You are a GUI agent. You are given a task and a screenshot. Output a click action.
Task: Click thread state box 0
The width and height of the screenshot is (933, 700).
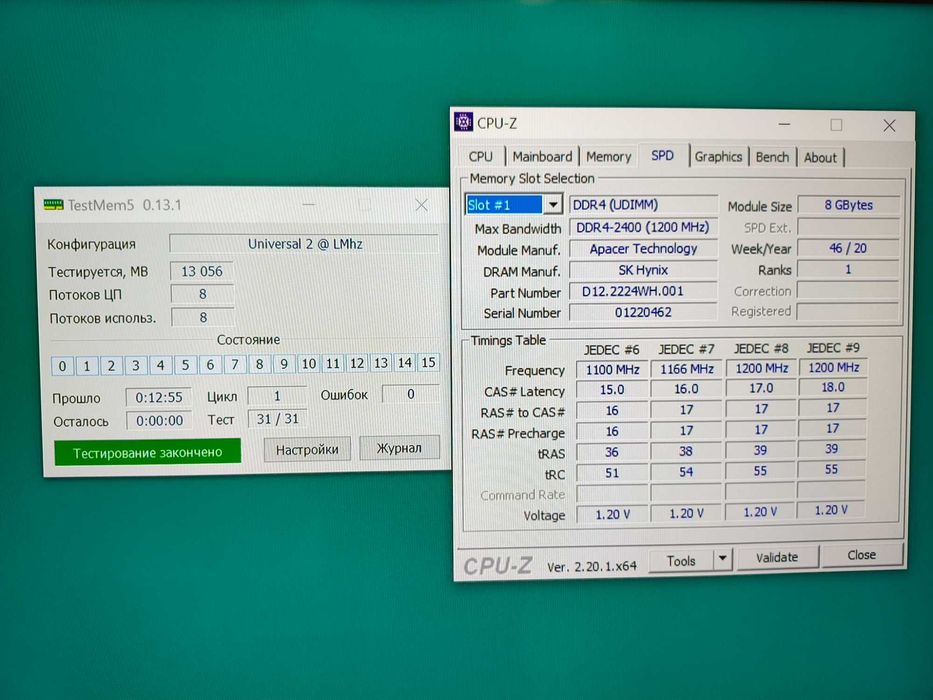62,365
